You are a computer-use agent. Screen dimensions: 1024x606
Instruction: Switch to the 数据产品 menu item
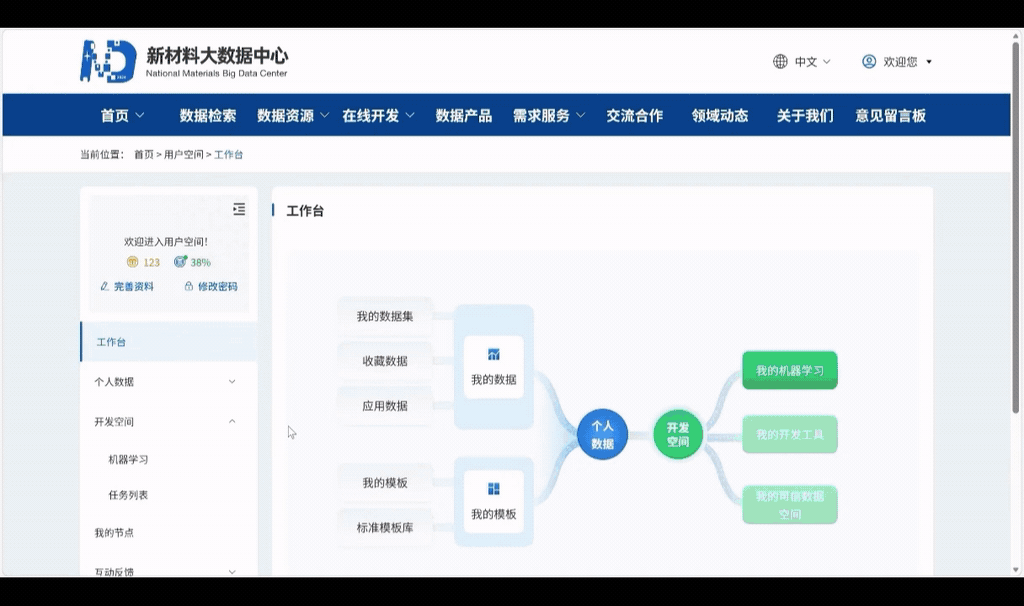coord(463,115)
